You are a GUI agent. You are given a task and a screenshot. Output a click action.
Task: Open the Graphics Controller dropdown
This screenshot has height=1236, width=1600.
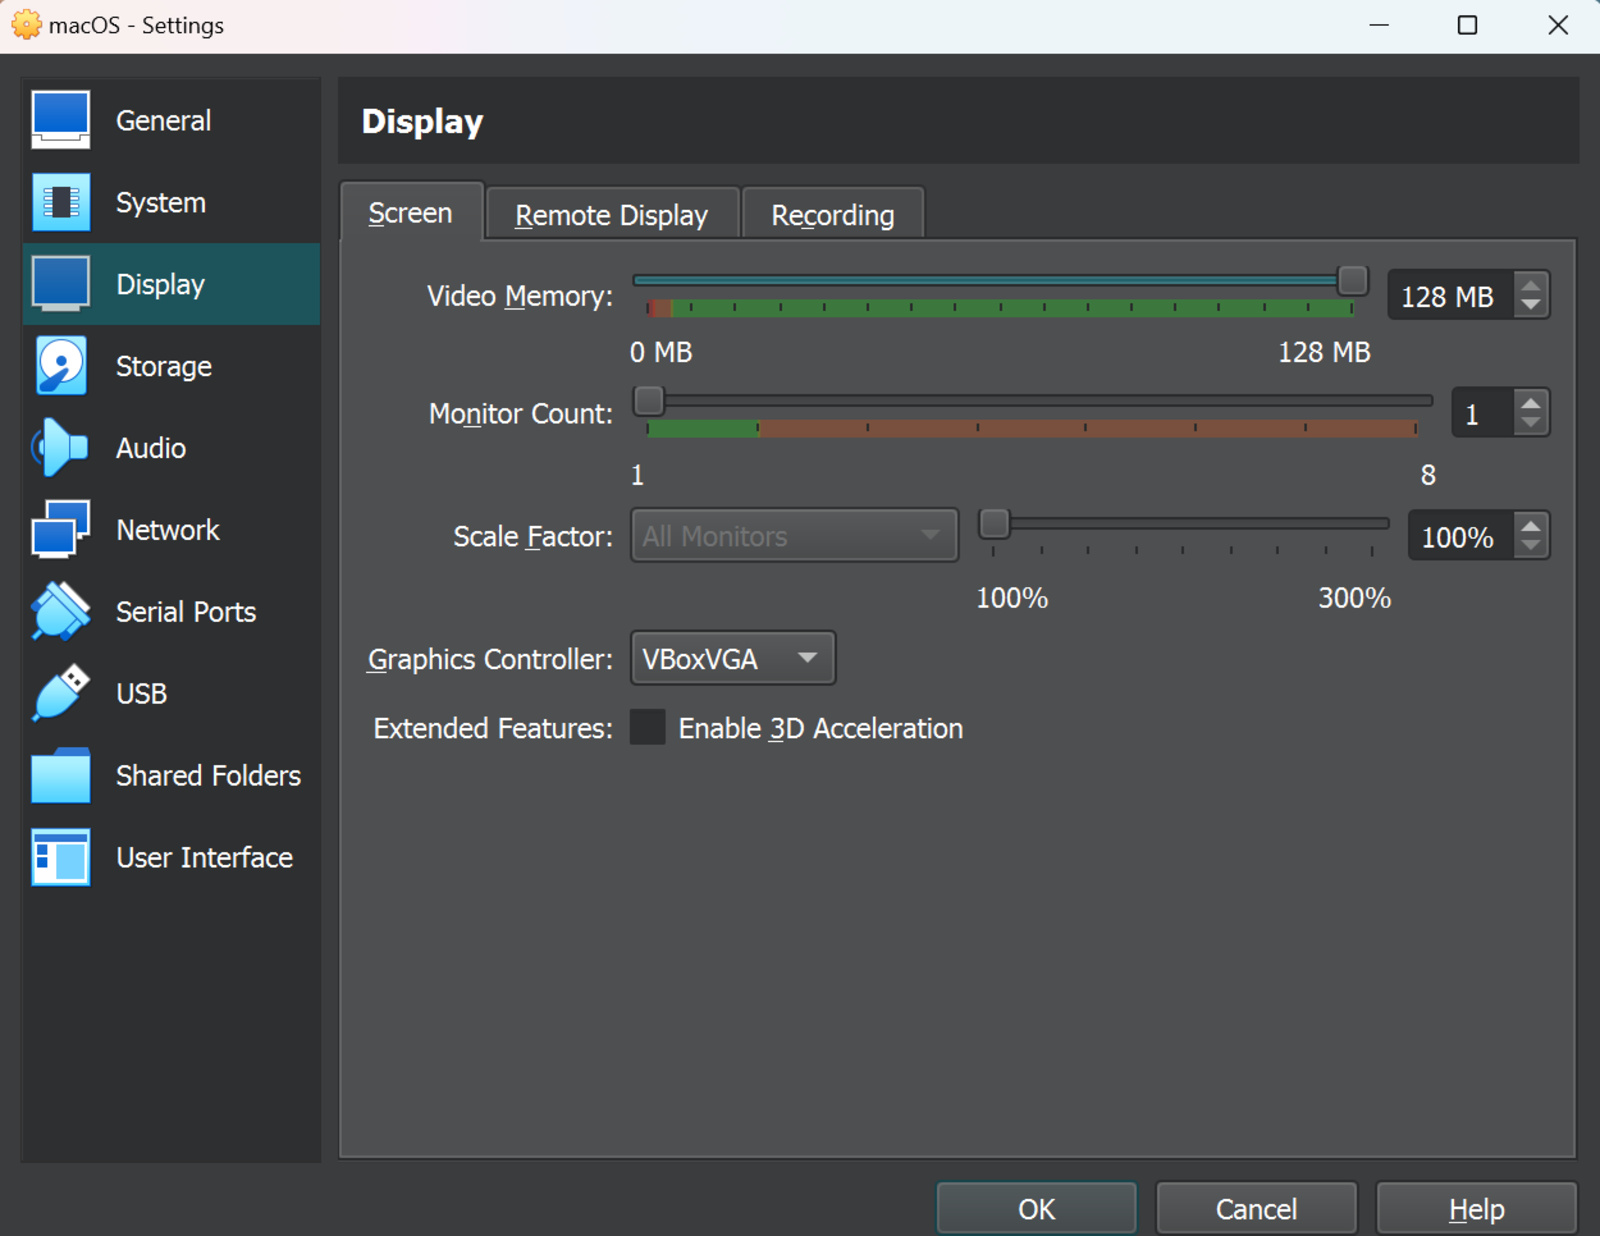[732, 658]
